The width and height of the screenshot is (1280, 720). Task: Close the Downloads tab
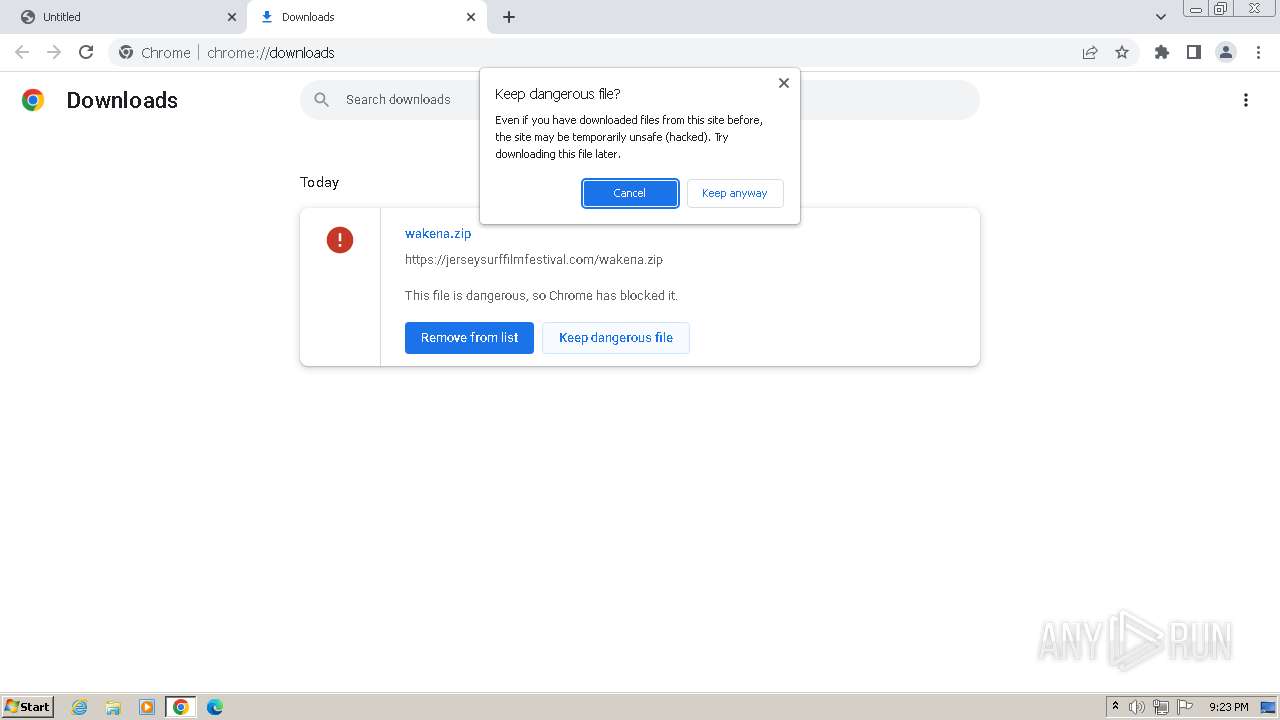(471, 17)
